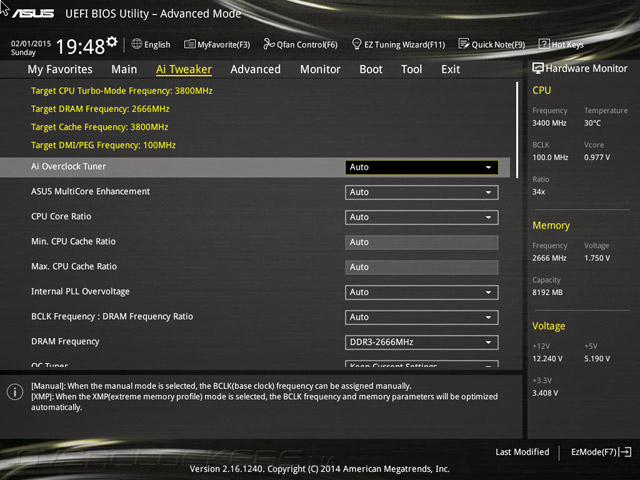Select the Ai Overclock Tuner row label
This screenshot has height=480, width=640.
68,167
